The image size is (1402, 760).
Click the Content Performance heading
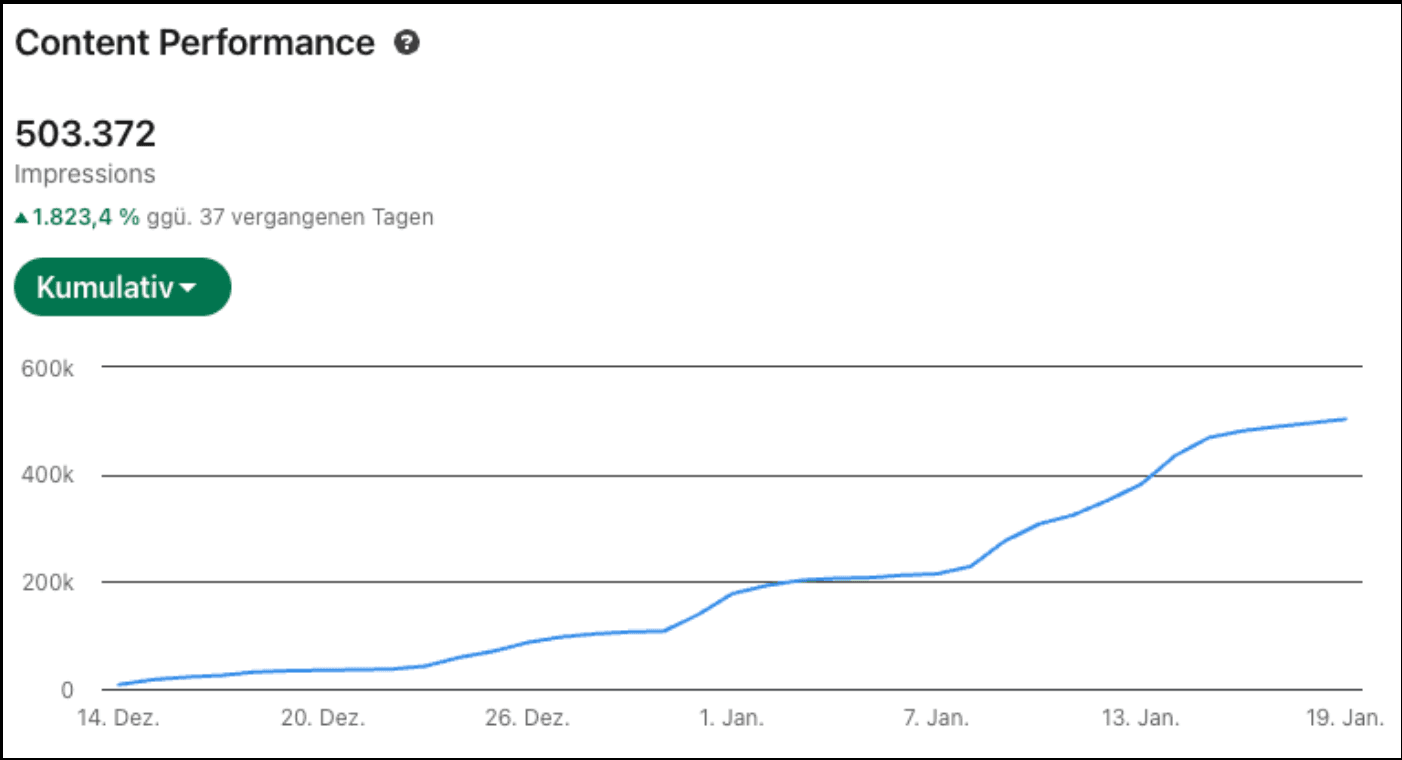[195, 43]
